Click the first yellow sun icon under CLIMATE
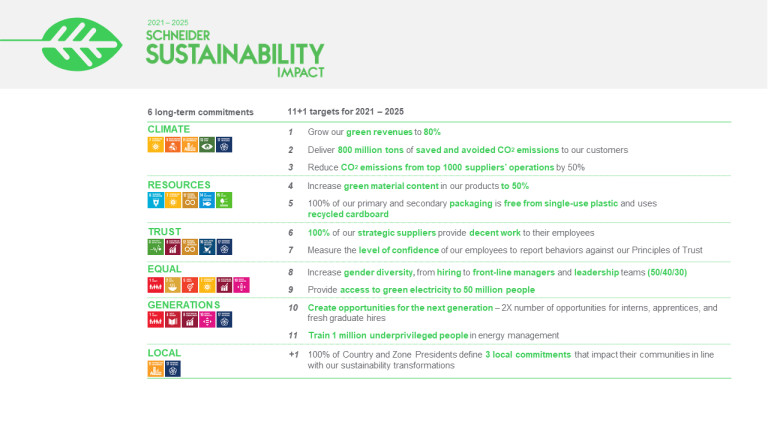This screenshot has width=768, height=432. pyautogui.click(x=155, y=145)
